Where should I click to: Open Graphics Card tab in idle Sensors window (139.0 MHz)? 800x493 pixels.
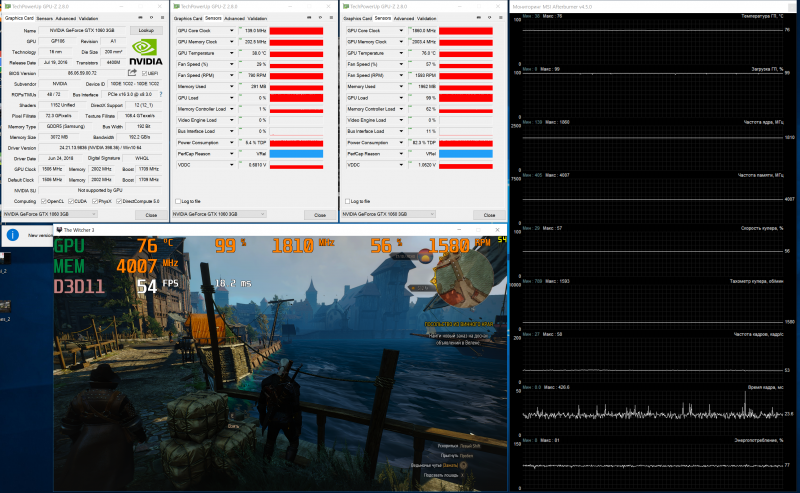coord(188,18)
